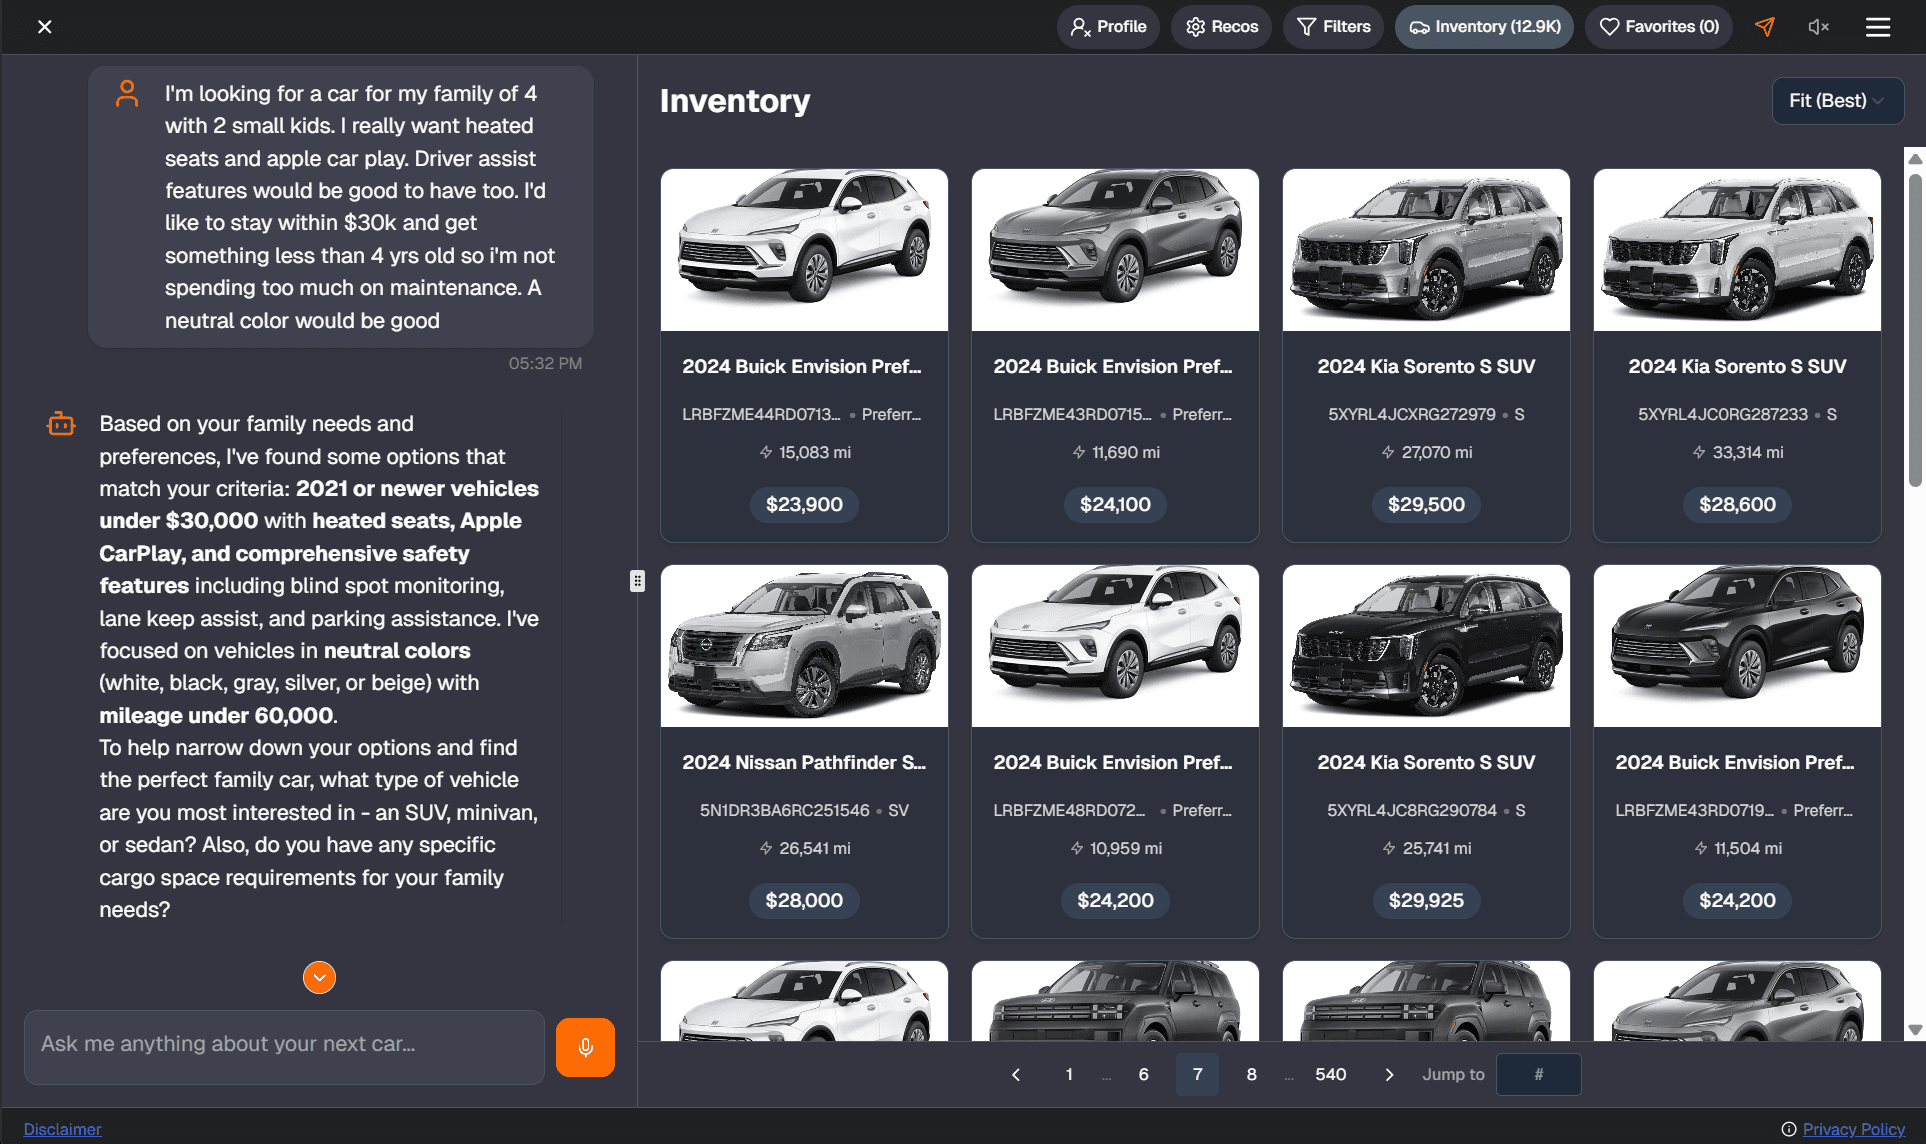Activate the microphone voice input button
The height and width of the screenshot is (1144, 1926).
coord(585,1047)
